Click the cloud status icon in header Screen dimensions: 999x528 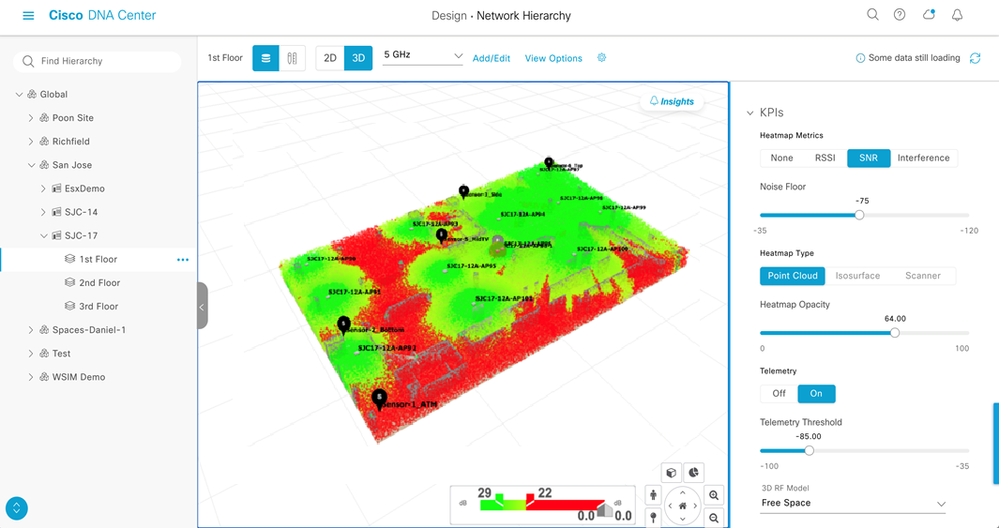pos(929,15)
